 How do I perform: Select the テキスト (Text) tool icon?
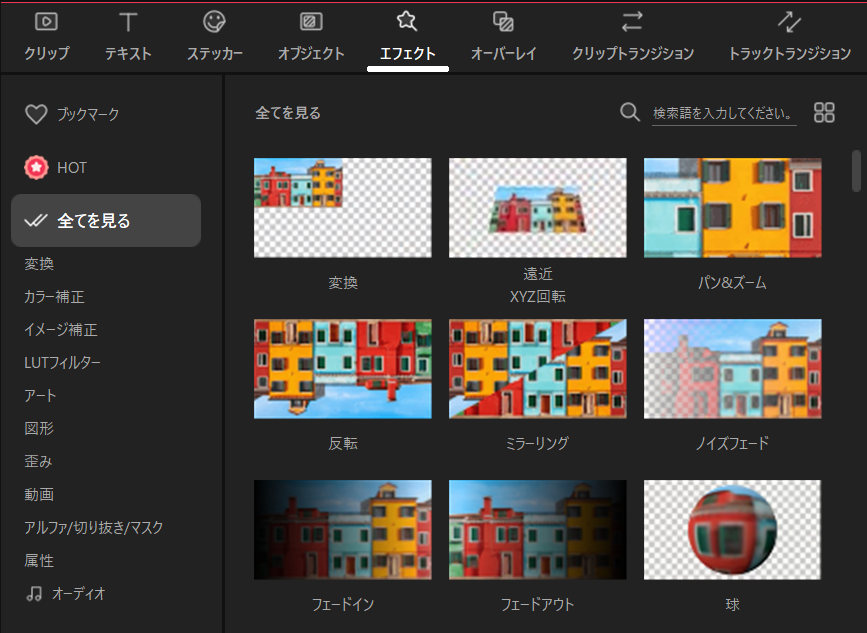click(x=128, y=22)
